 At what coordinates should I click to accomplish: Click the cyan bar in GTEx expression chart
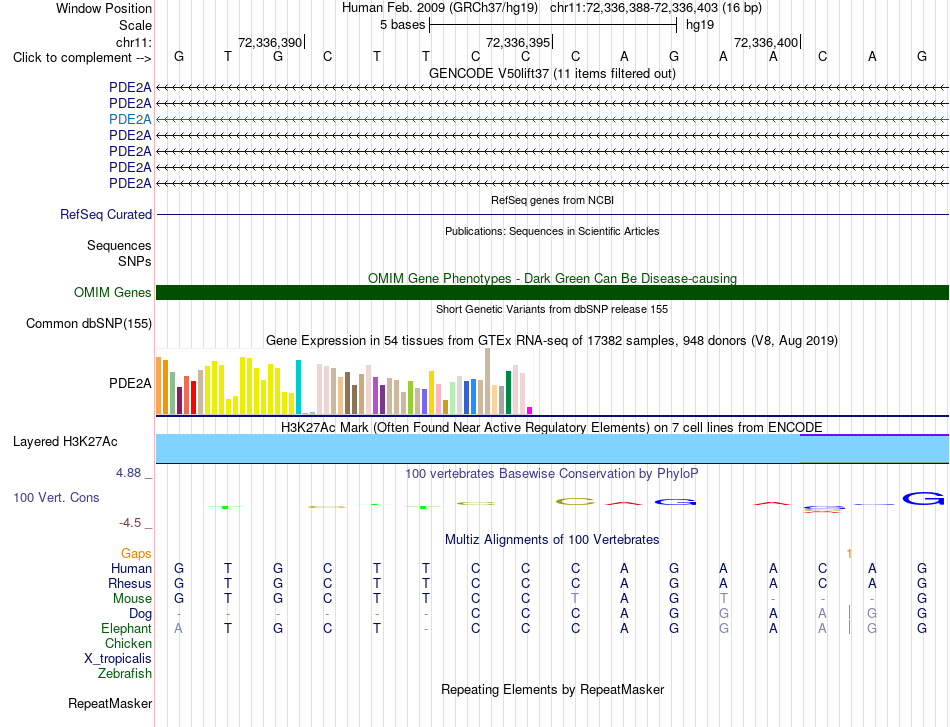pyautogui.click(x=298, y=387)
